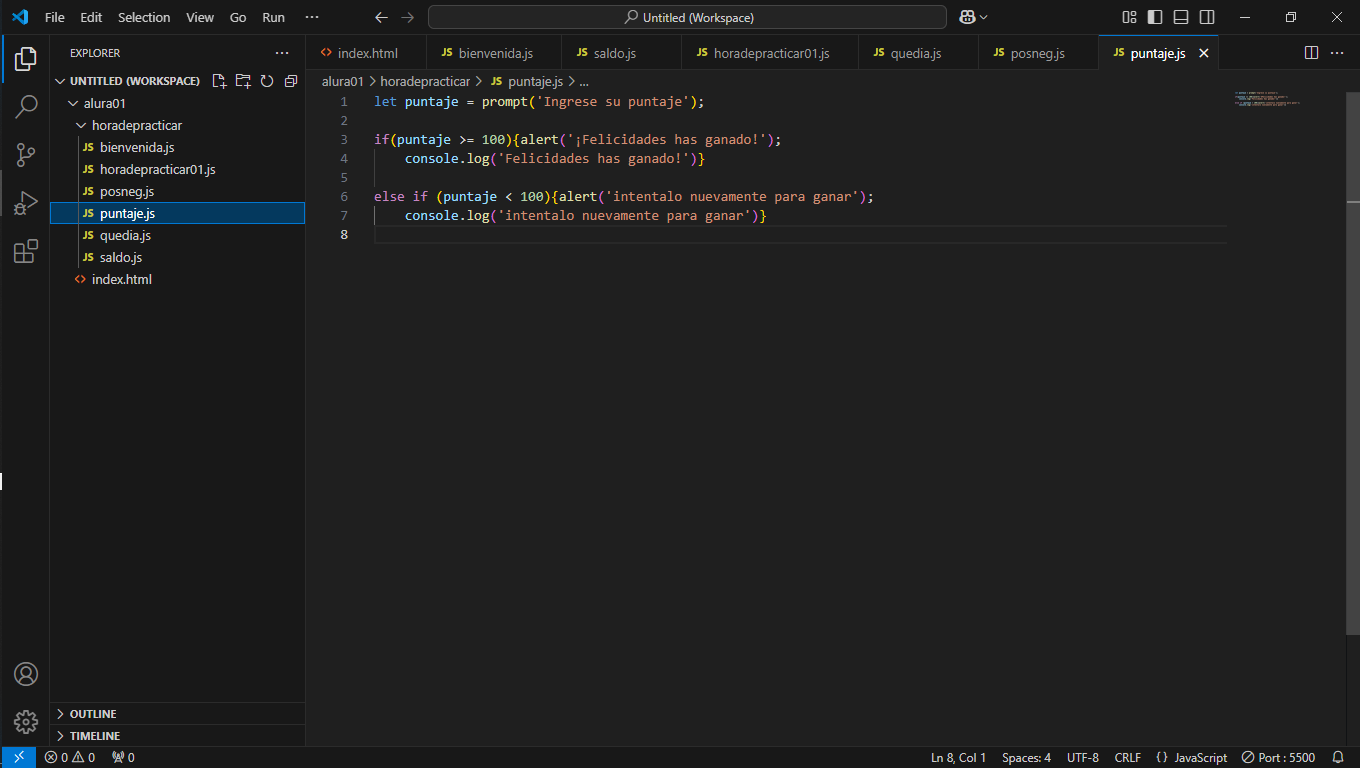Open the Explorer view in activity bar
The width and height of the screenshot is (1360, 768).
[x=26, y=59]
